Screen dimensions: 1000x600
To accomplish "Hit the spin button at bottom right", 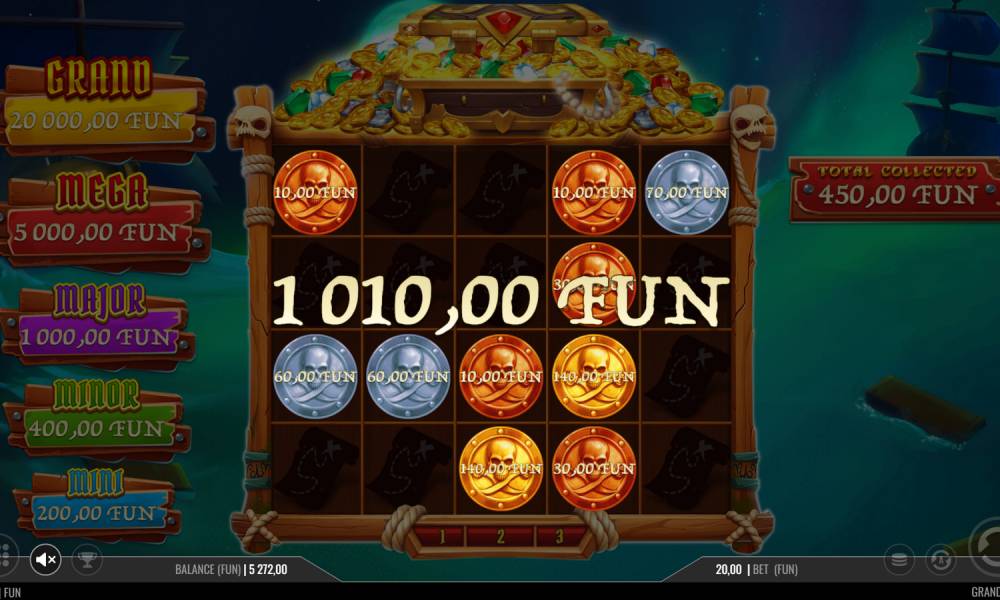I will (985, 545).
